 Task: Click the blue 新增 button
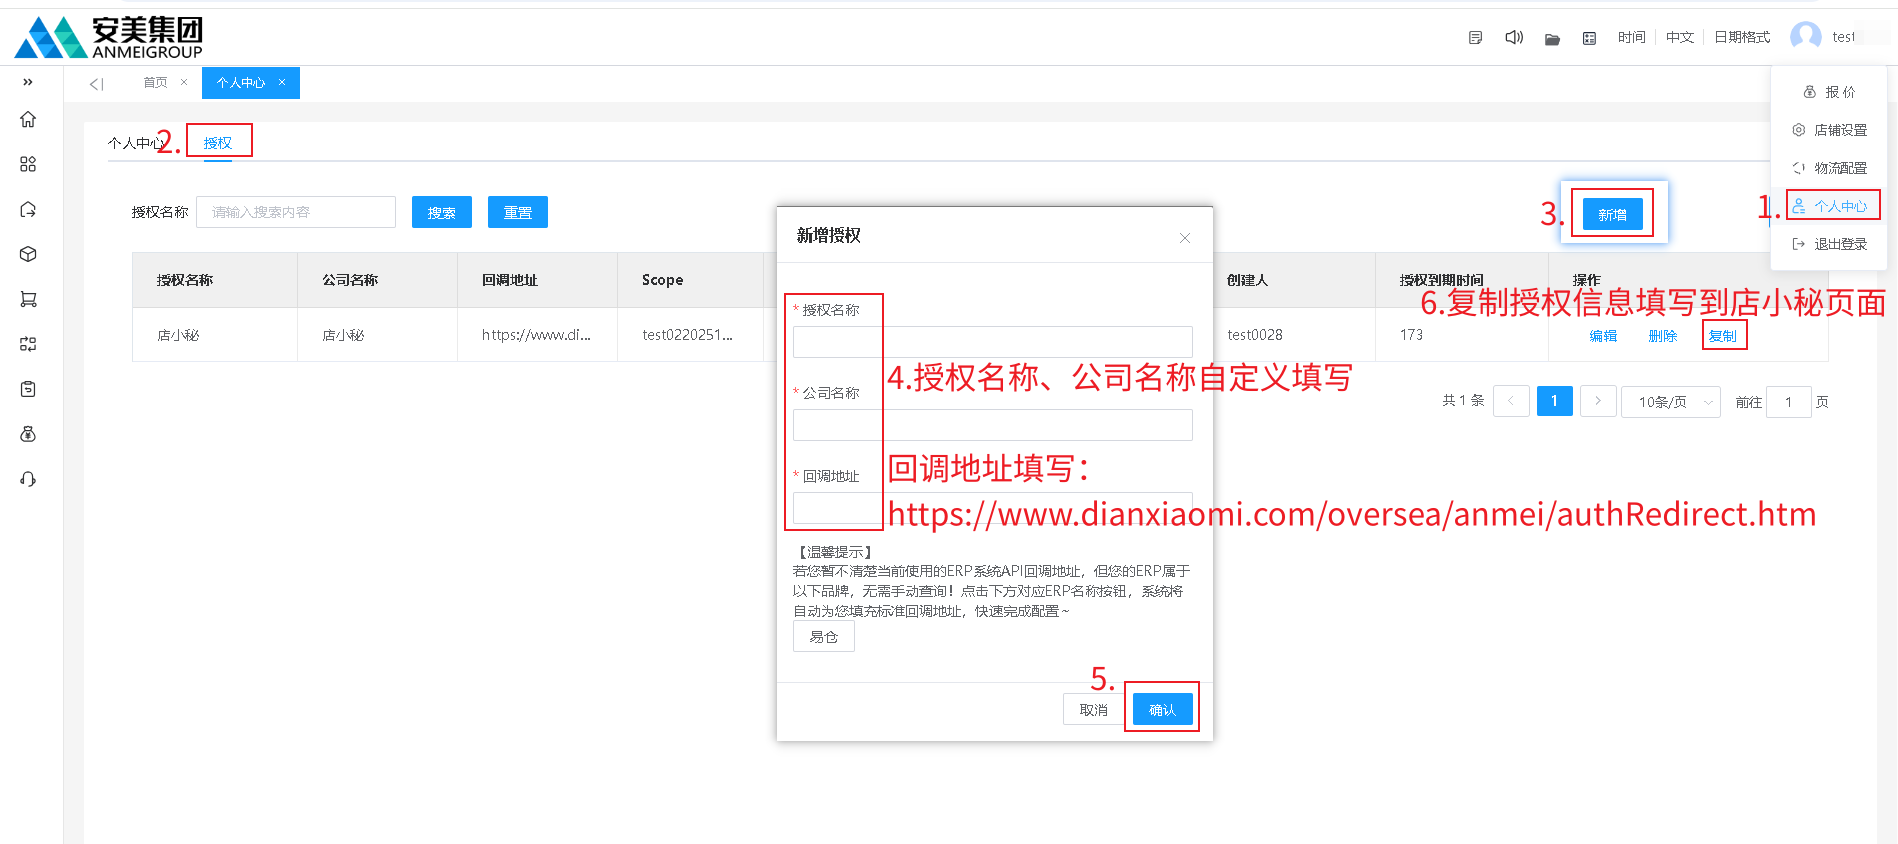1613,214
